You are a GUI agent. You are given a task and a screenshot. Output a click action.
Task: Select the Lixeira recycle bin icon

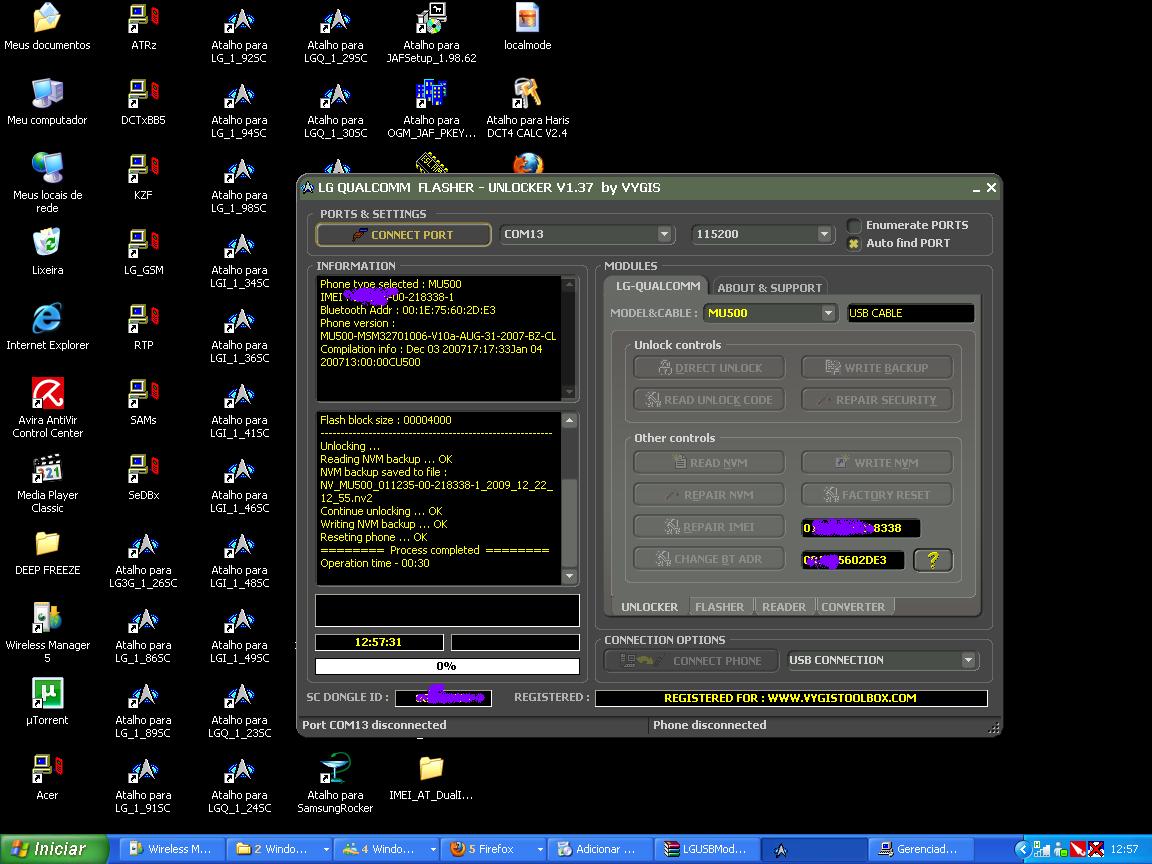[47, 251]
